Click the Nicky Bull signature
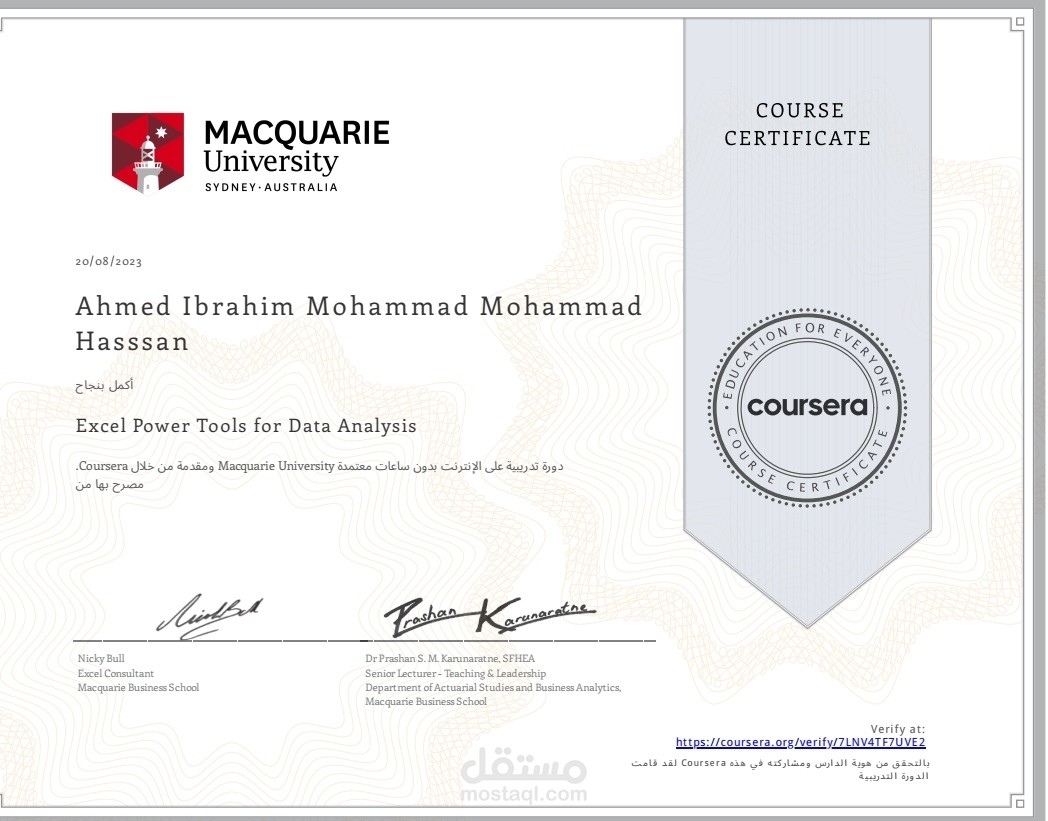 click(x=210, y=616)
